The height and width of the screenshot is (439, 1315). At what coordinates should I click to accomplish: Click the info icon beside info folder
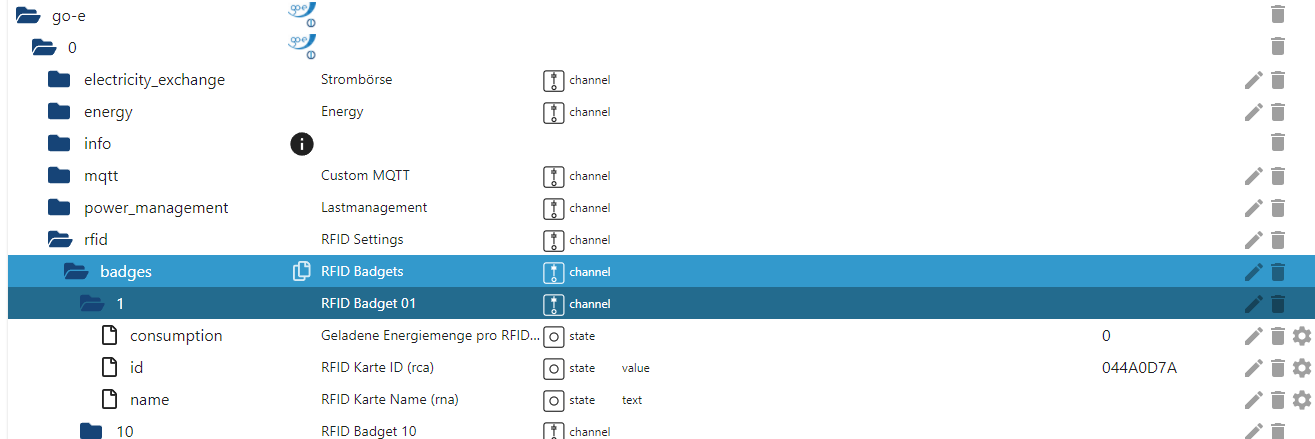302,144
